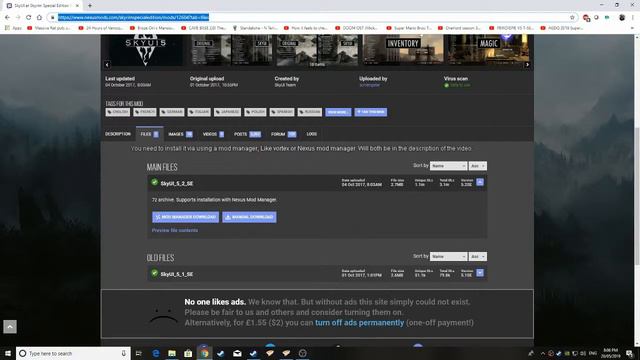Click the turn off ads permanently link
This screenshot has width=640, height=360.
point(359,322)
